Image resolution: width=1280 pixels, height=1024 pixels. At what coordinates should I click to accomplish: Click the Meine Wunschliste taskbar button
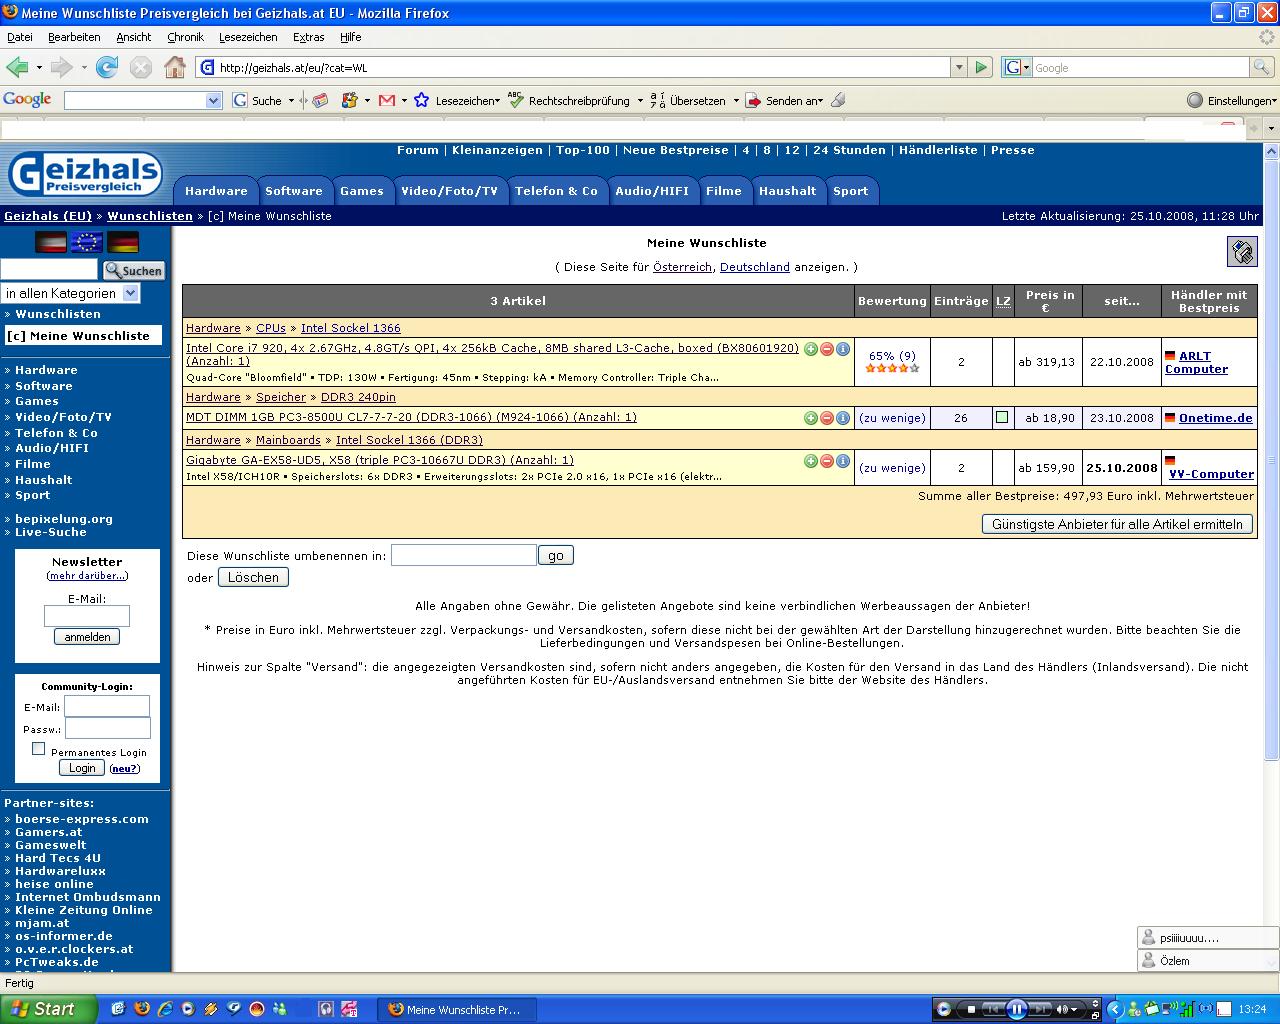456,1009
